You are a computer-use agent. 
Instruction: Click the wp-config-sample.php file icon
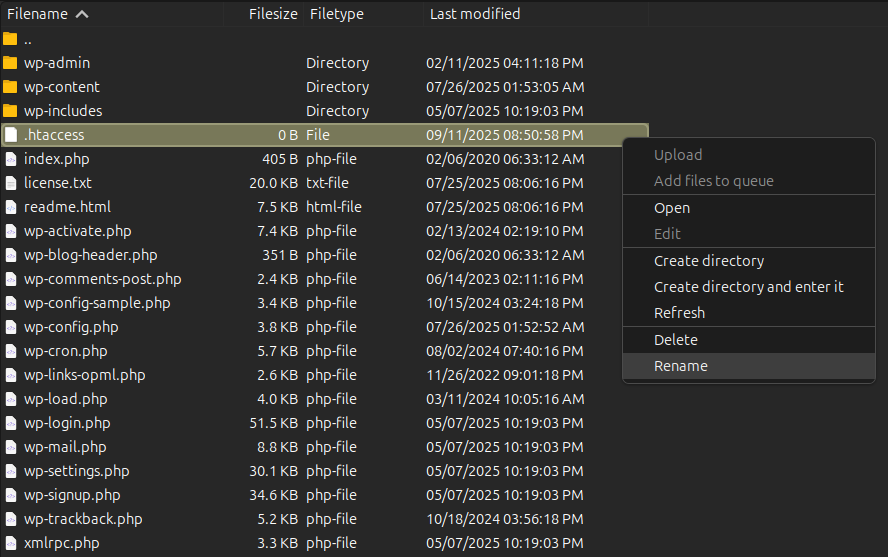pos(11,303)
